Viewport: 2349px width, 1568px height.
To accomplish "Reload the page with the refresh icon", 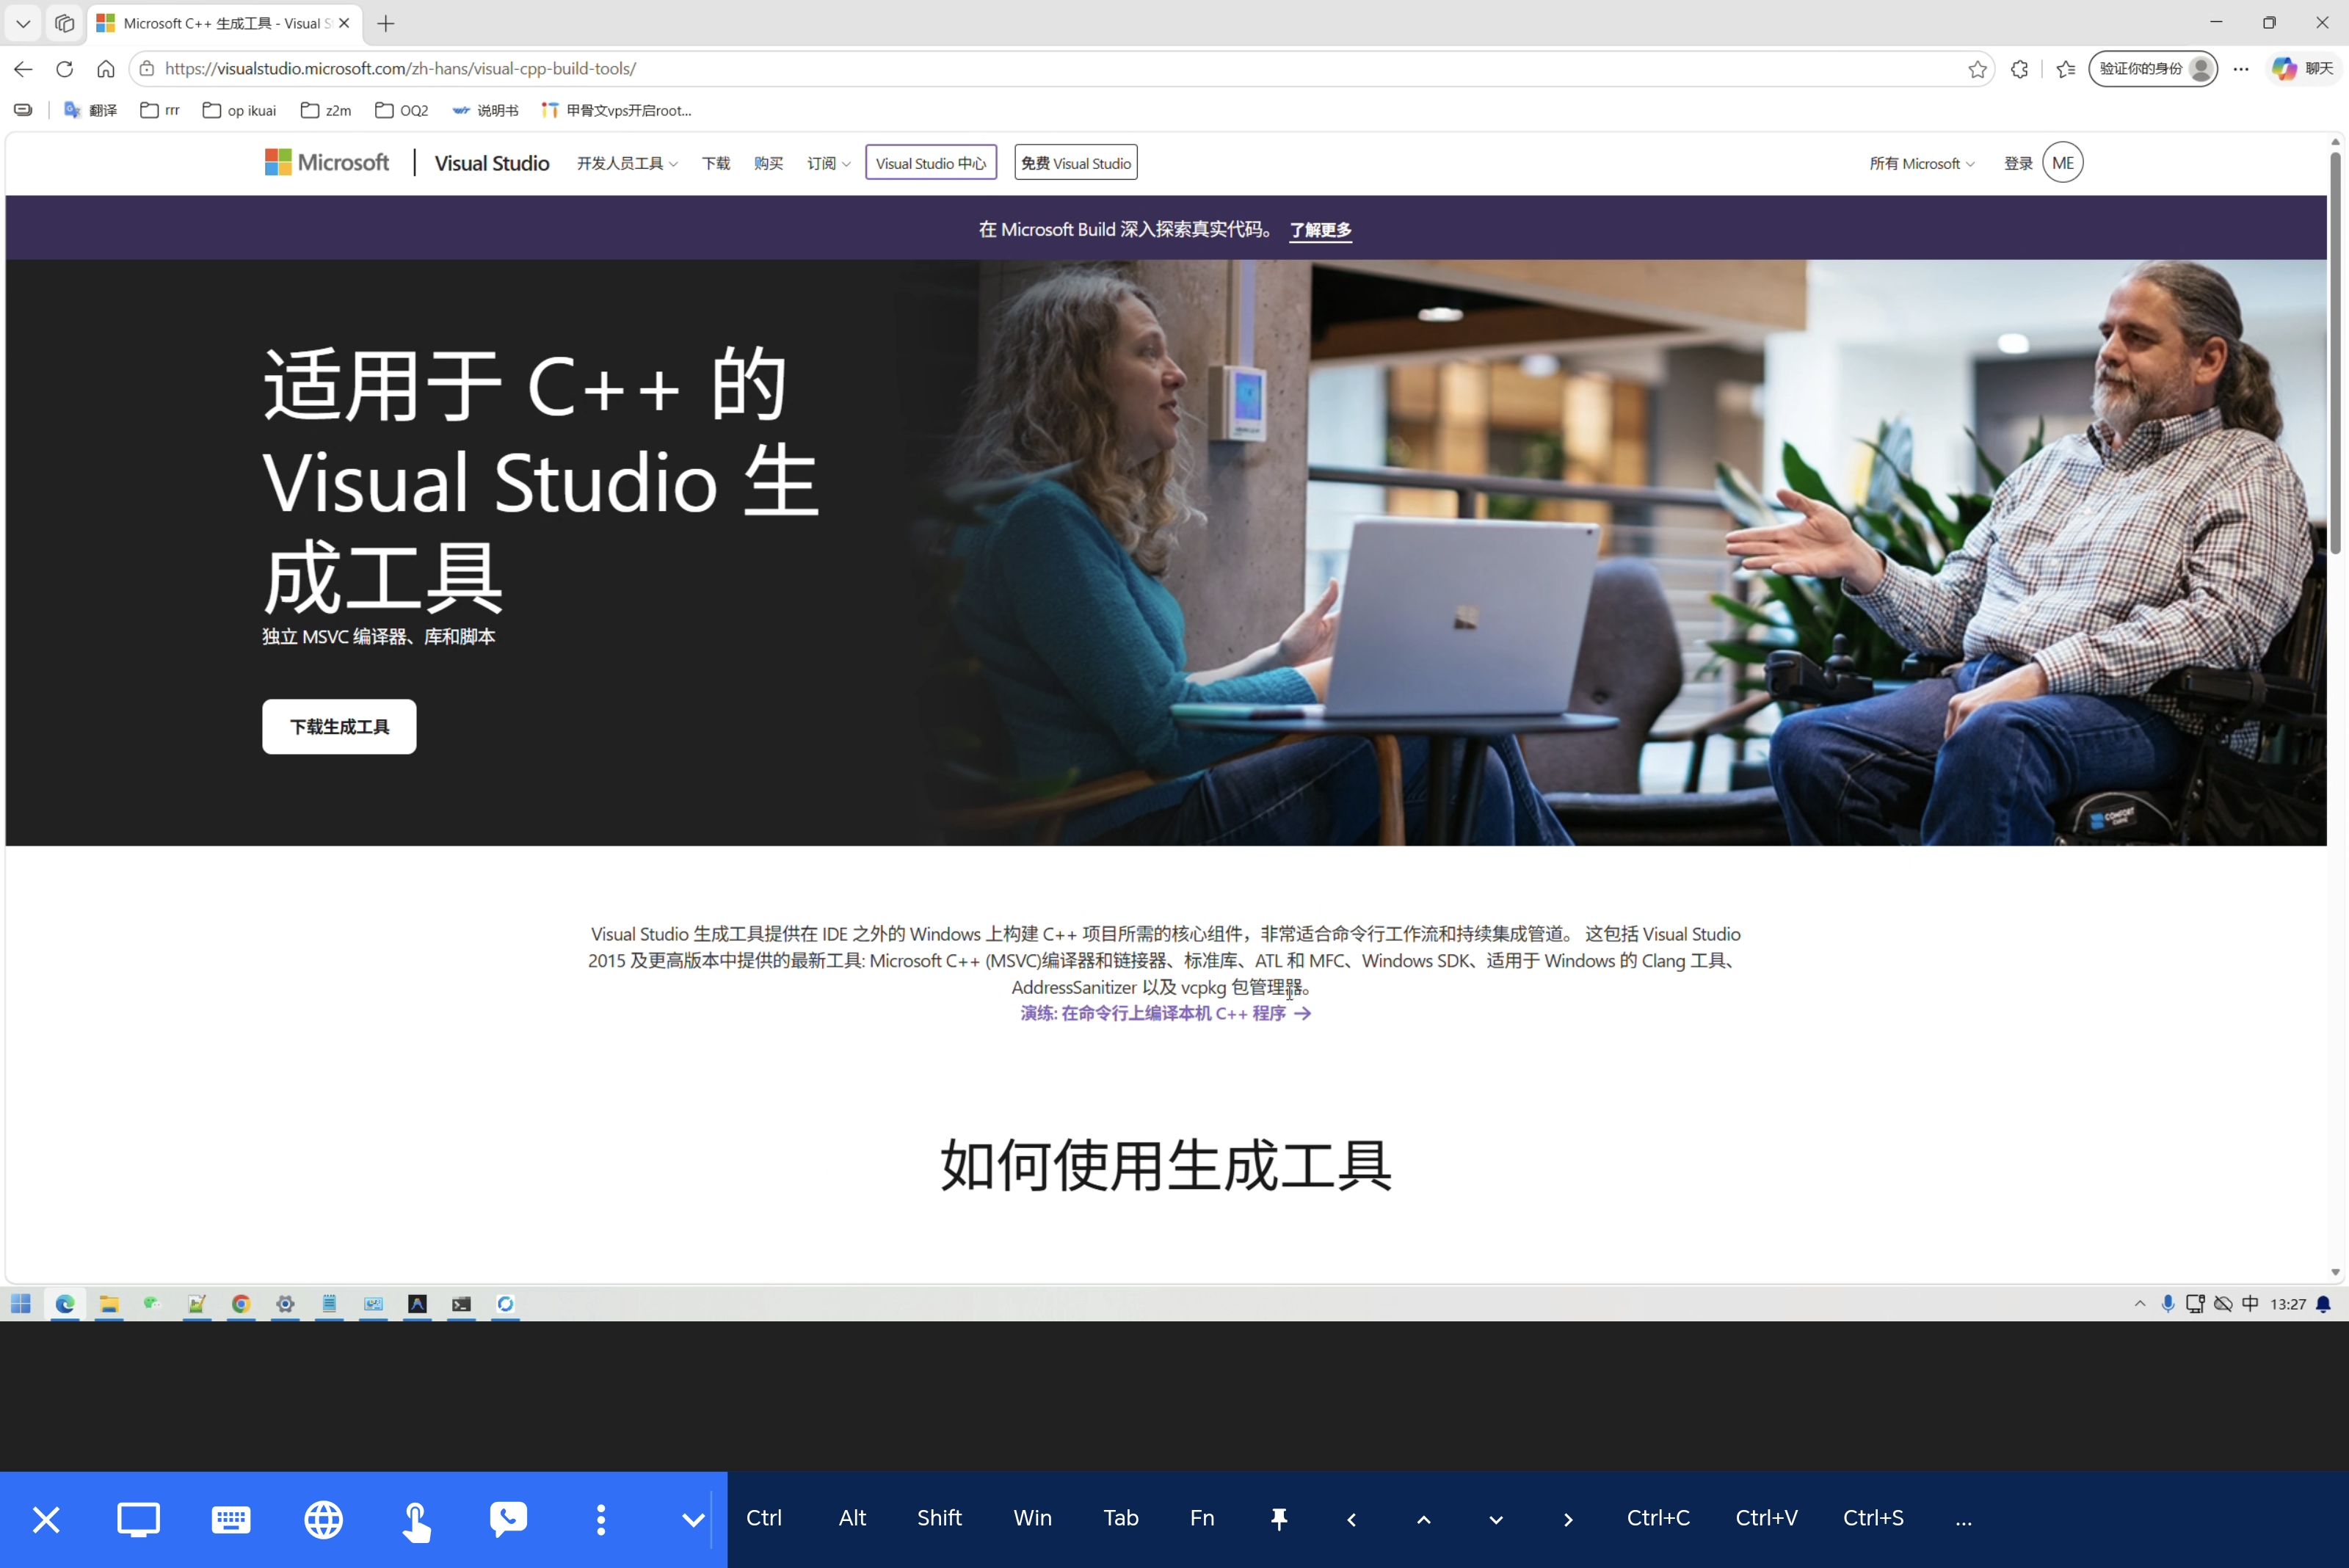I will [x=65, y=69].
